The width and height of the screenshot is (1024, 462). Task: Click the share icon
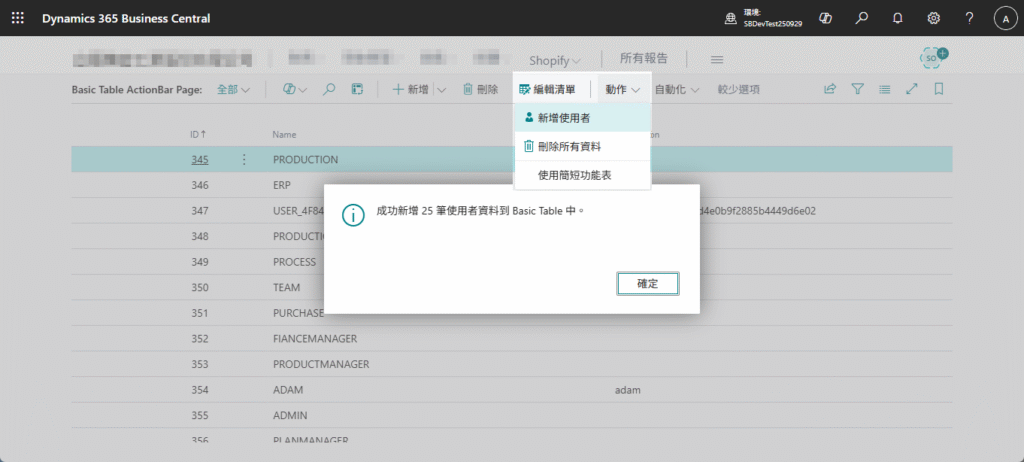pos(829,90)
